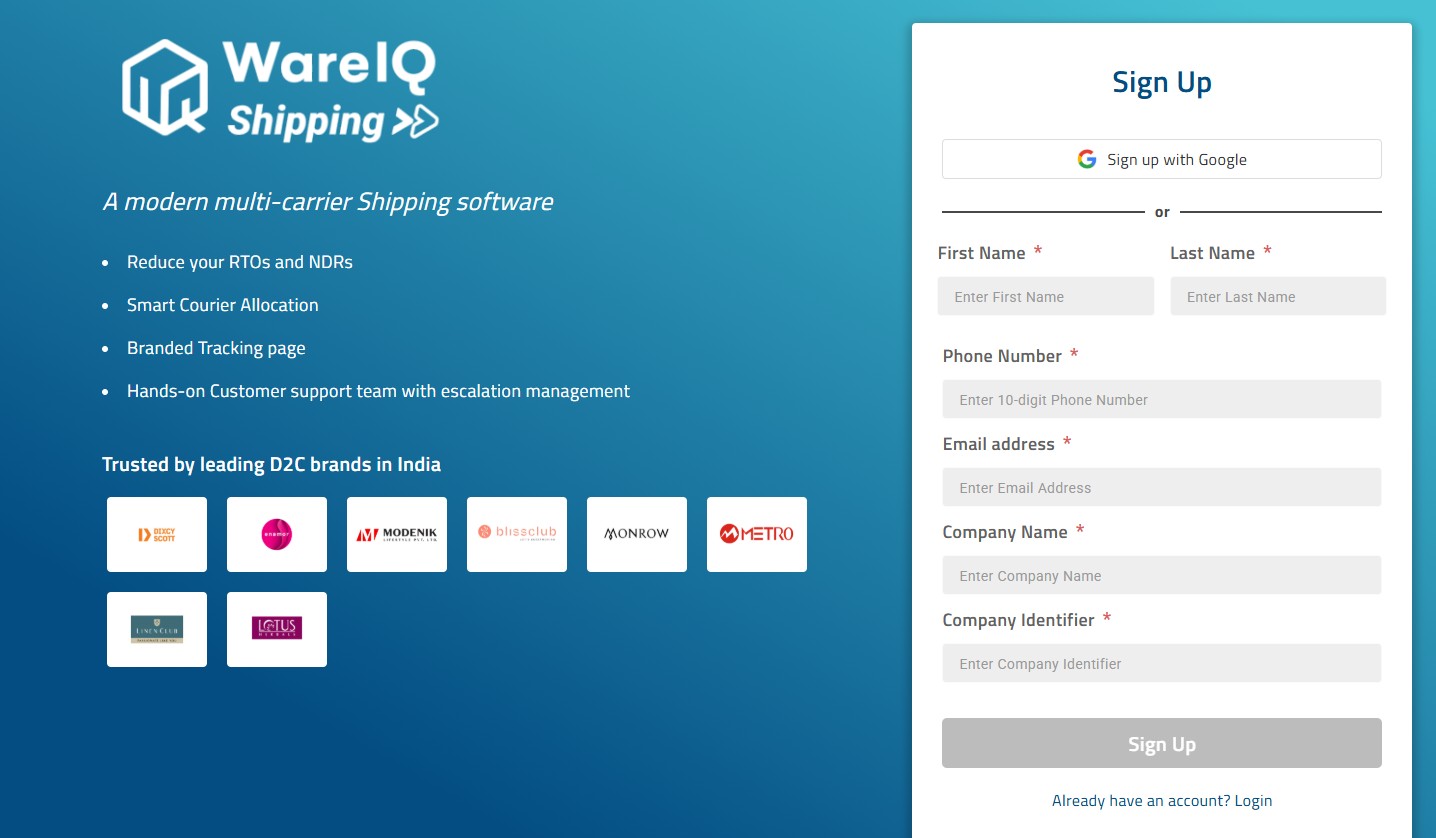Image resolution: width=1436 pixels, height=838 pixels.
Task: Click the Sign up with Google button
Action: pos(1162,159)
